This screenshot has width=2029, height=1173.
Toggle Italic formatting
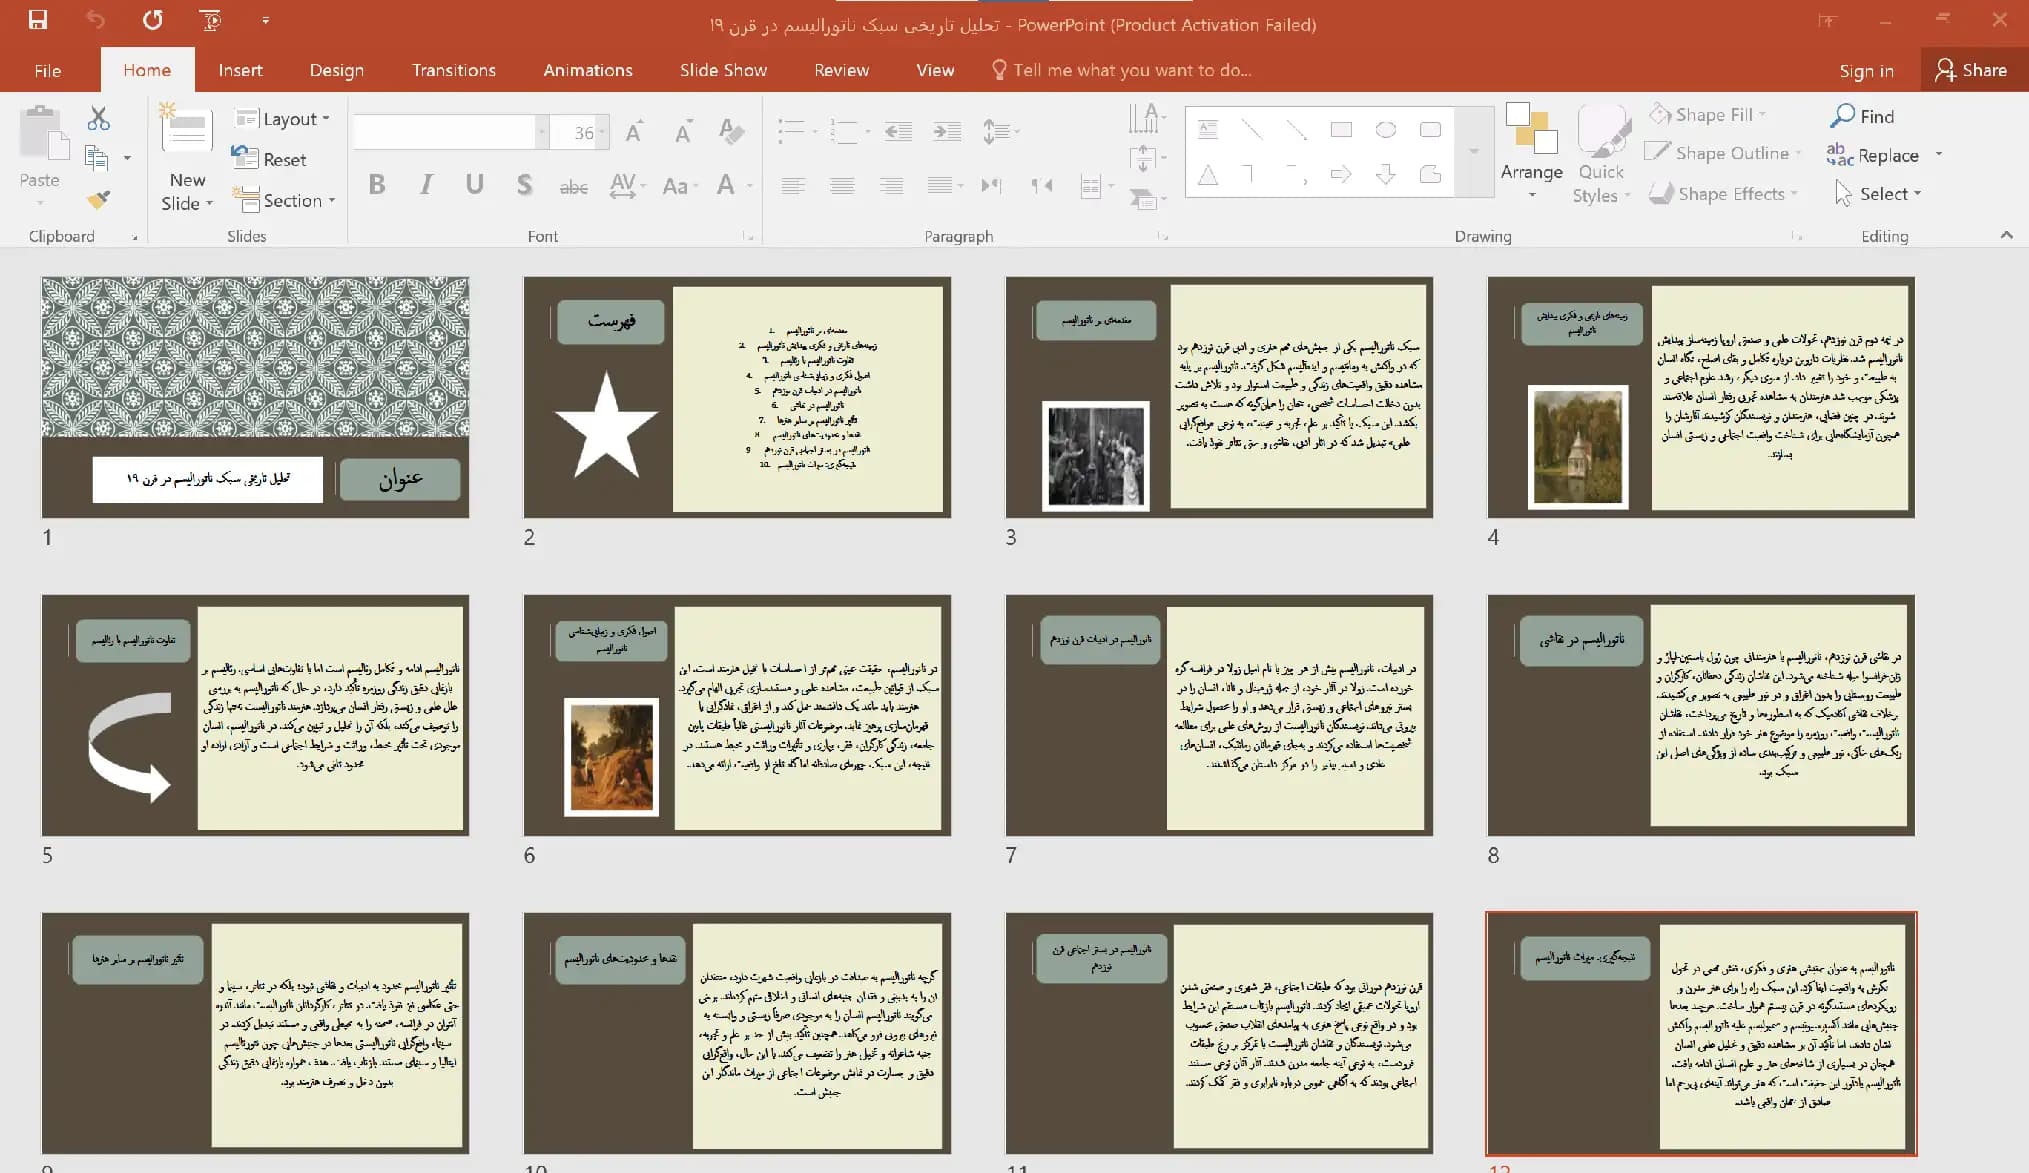tap(427, 185)
